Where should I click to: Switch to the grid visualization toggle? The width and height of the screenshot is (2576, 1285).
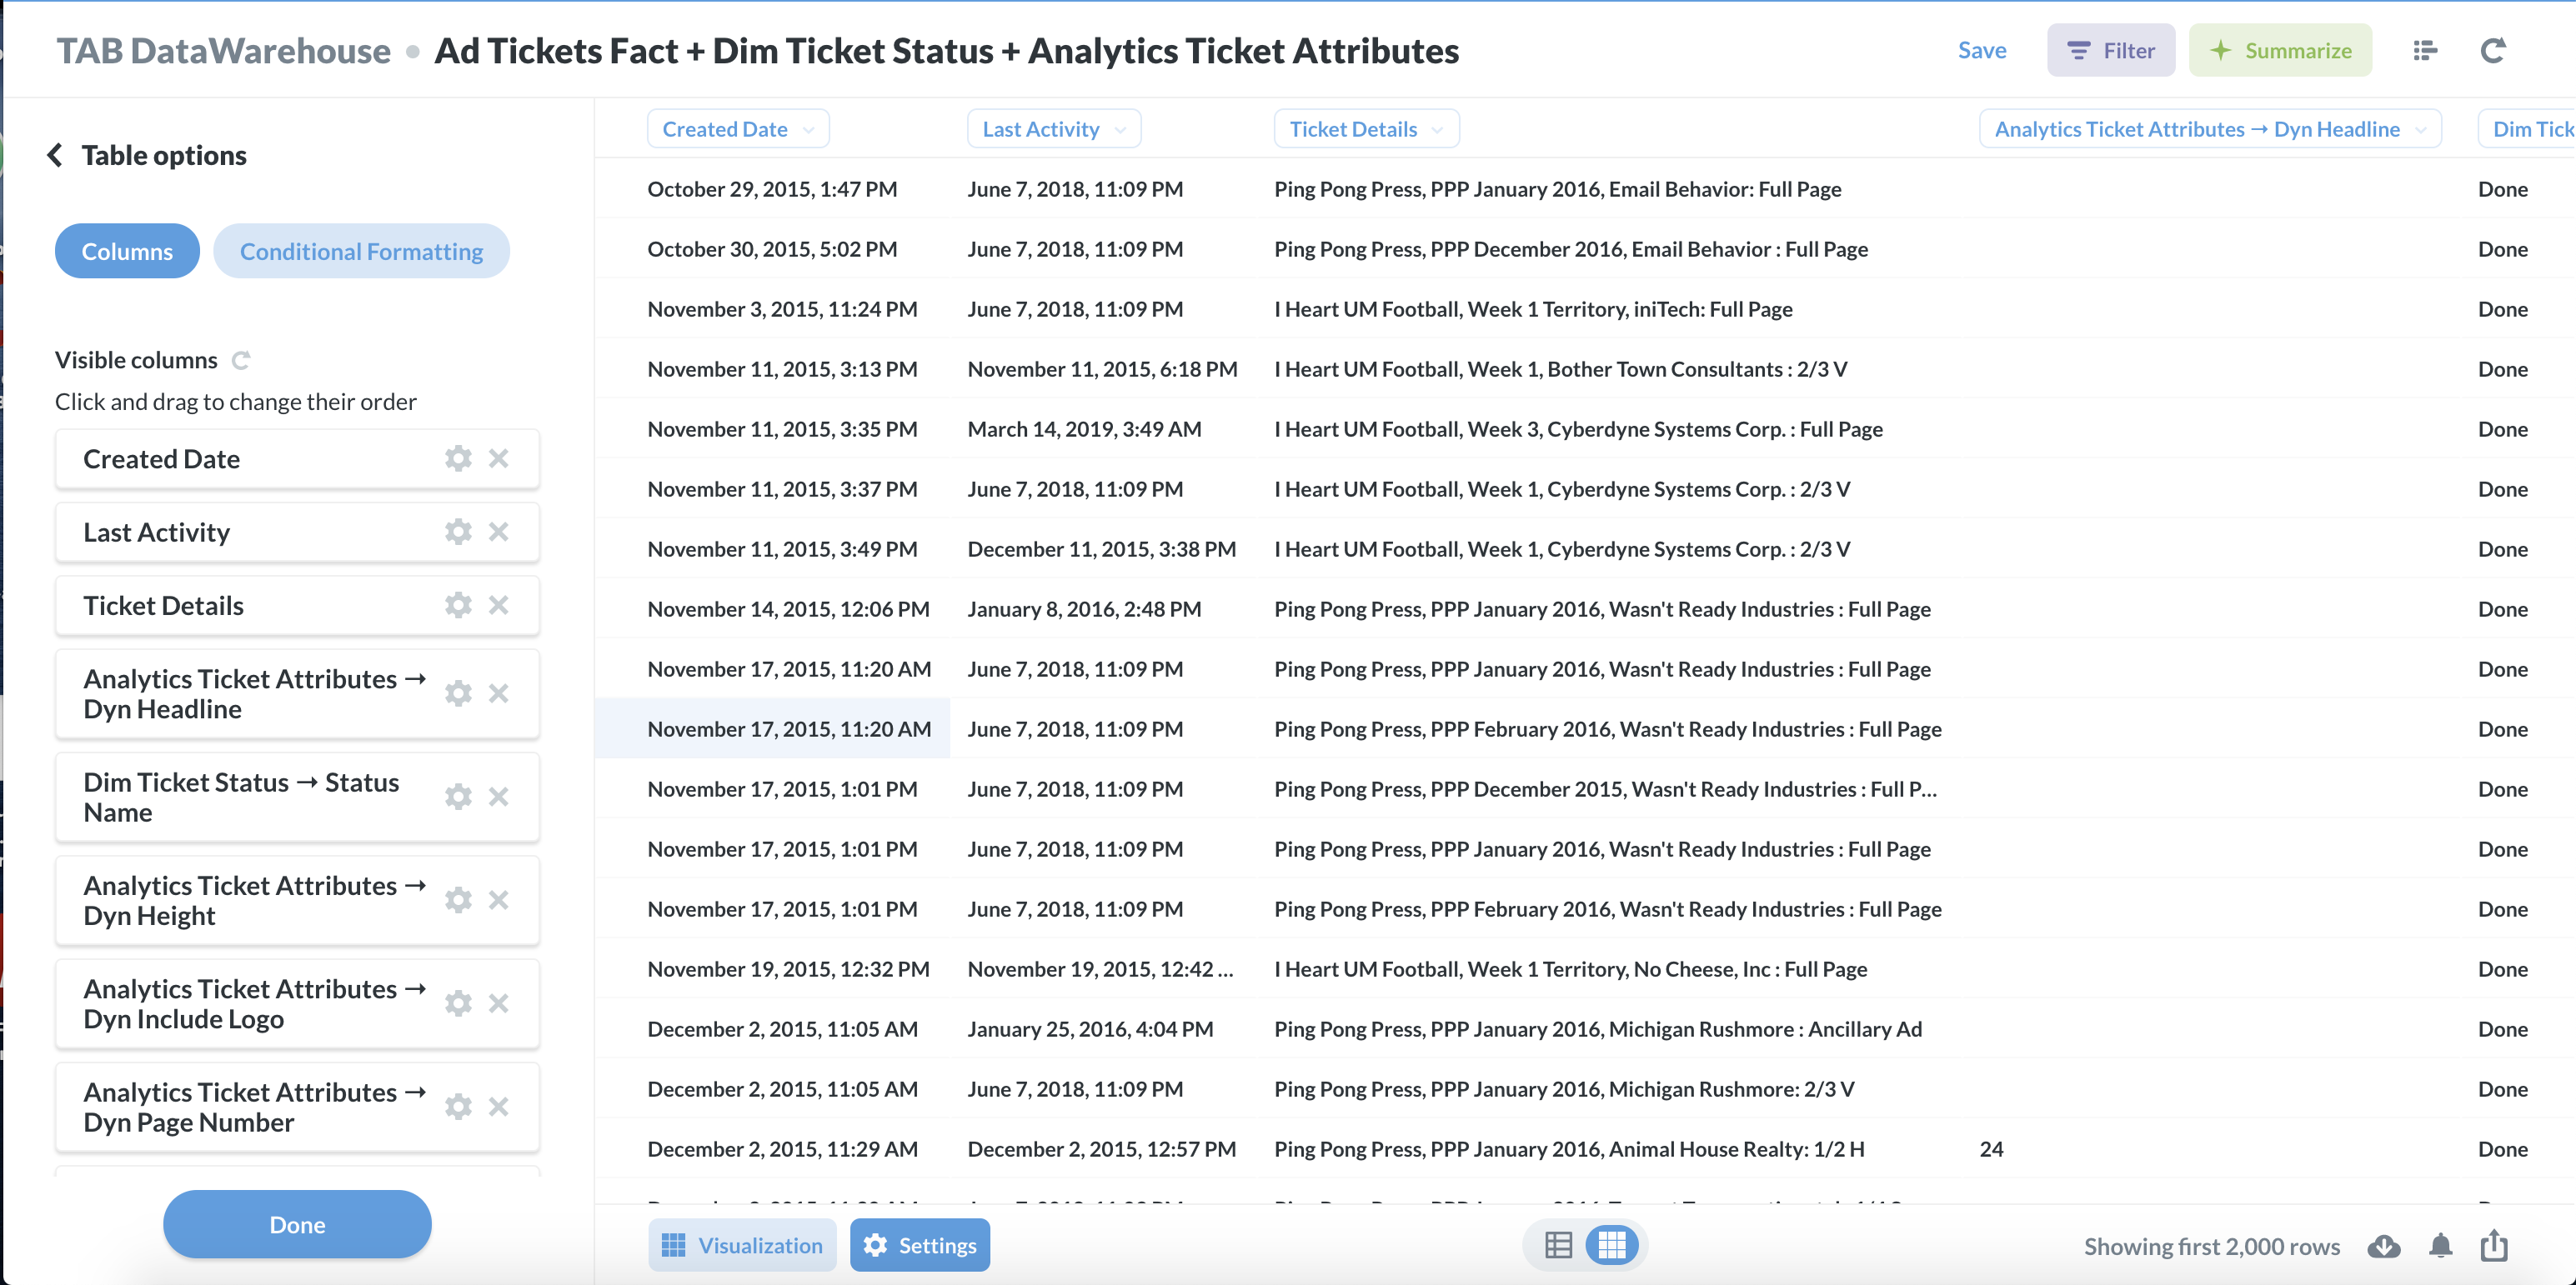tap(1612, 1245)
